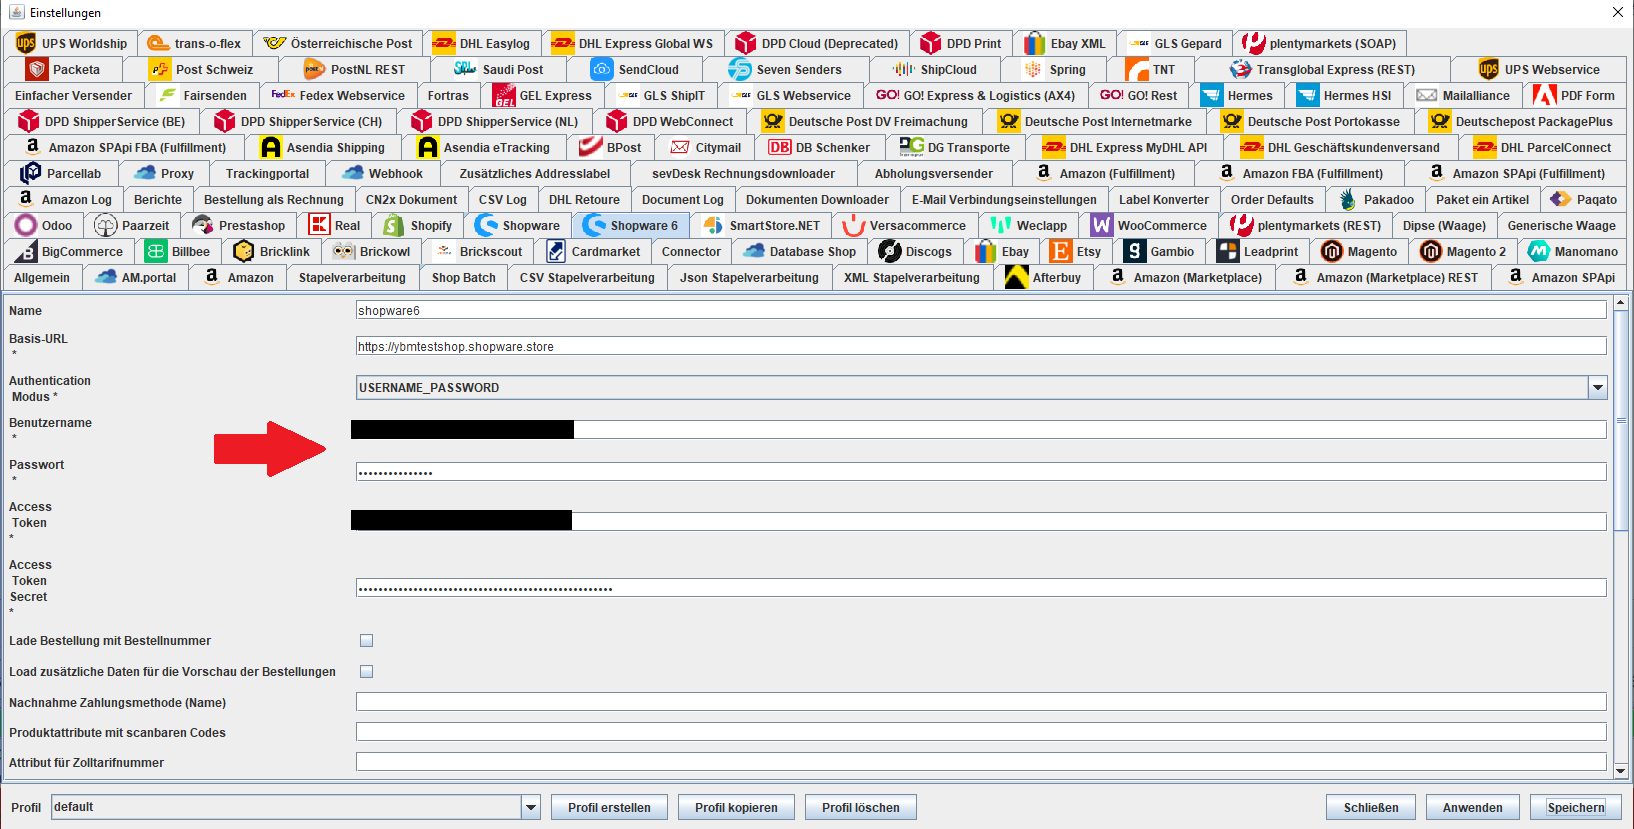Open the Einfacher Versender tab
The image size is (1634, 829).
click(73, 95)
